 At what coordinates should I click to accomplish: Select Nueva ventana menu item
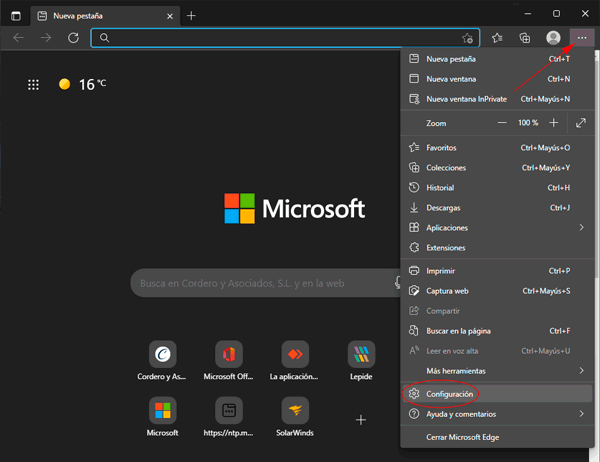click(496, 79)
